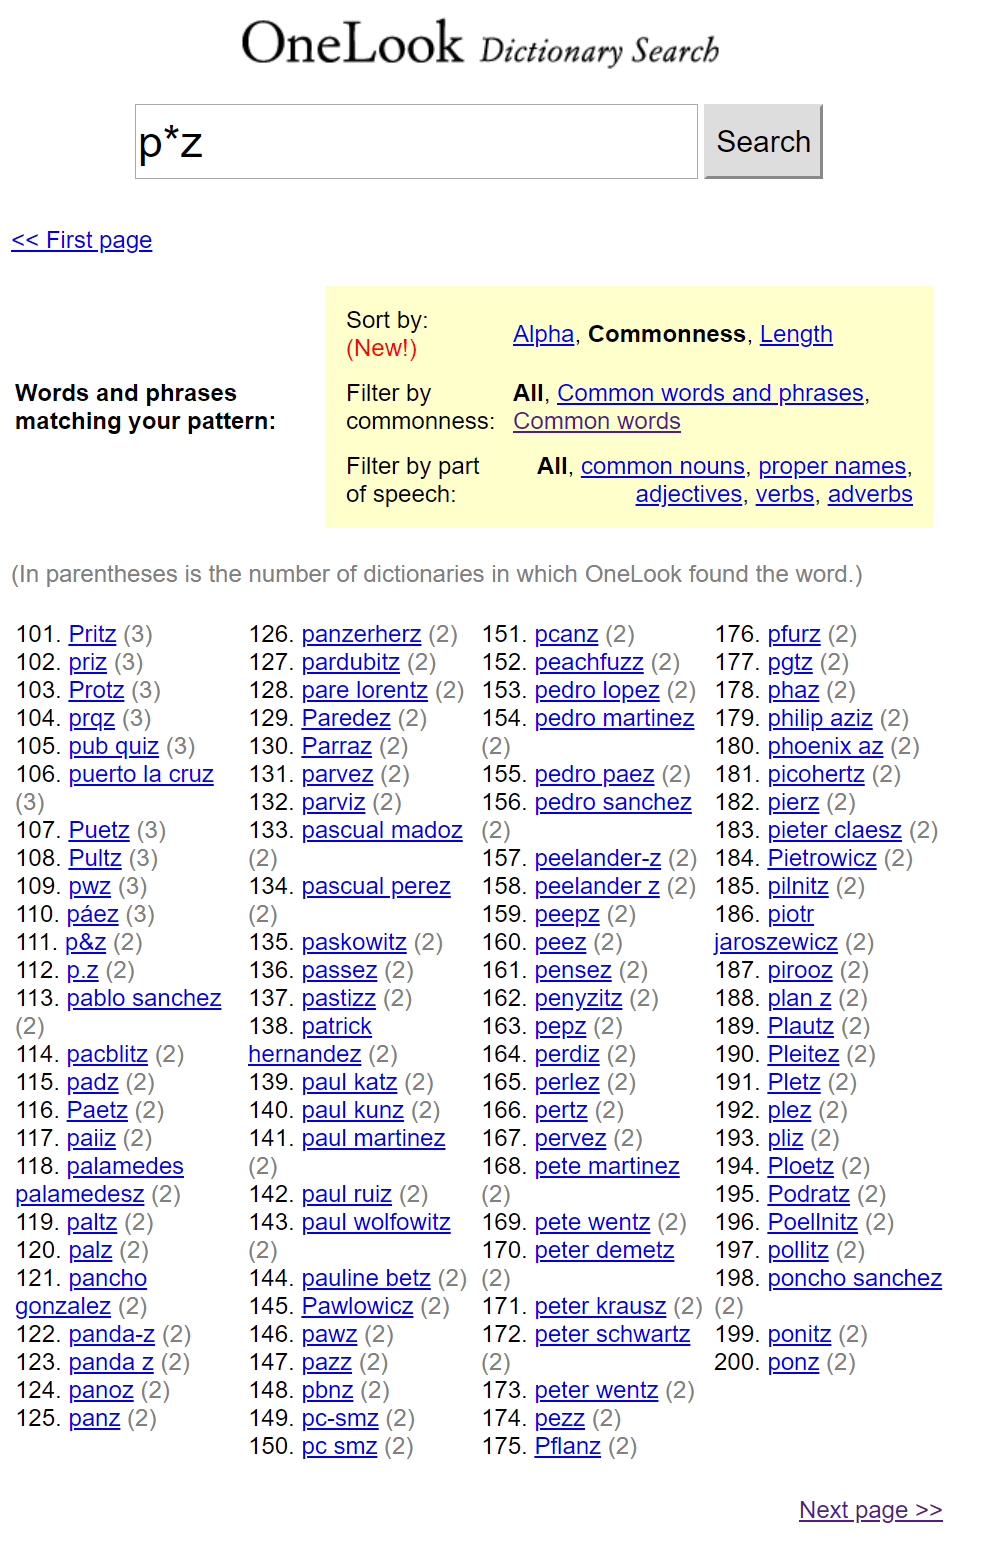Viewport: 985px width, 1541px height.
Task: Open the entry pc-smz
Action: tap(340, 1418)
